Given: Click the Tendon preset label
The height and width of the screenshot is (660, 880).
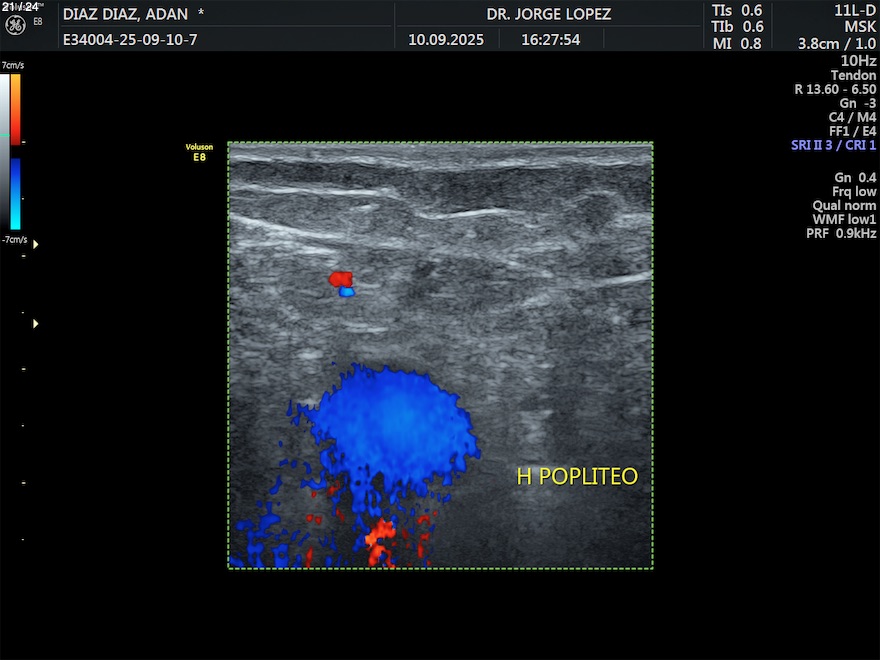Looking at the screenshot, I should tap(853, 75).
